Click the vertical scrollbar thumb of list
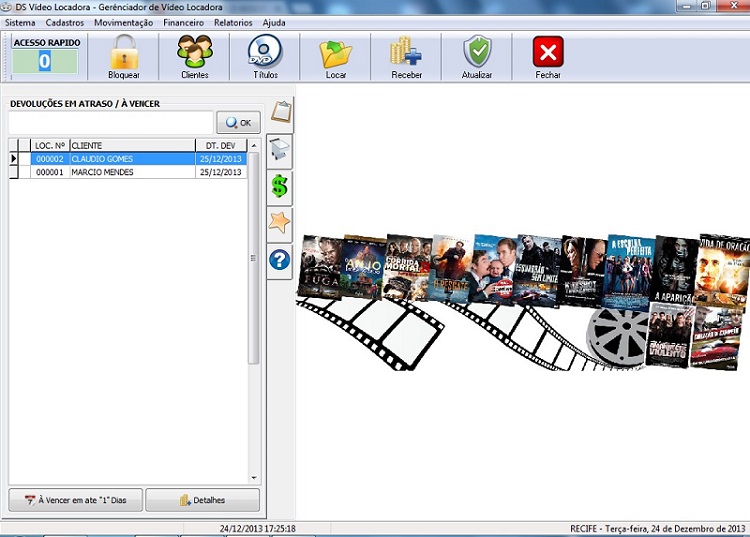 tap(254, 259)
